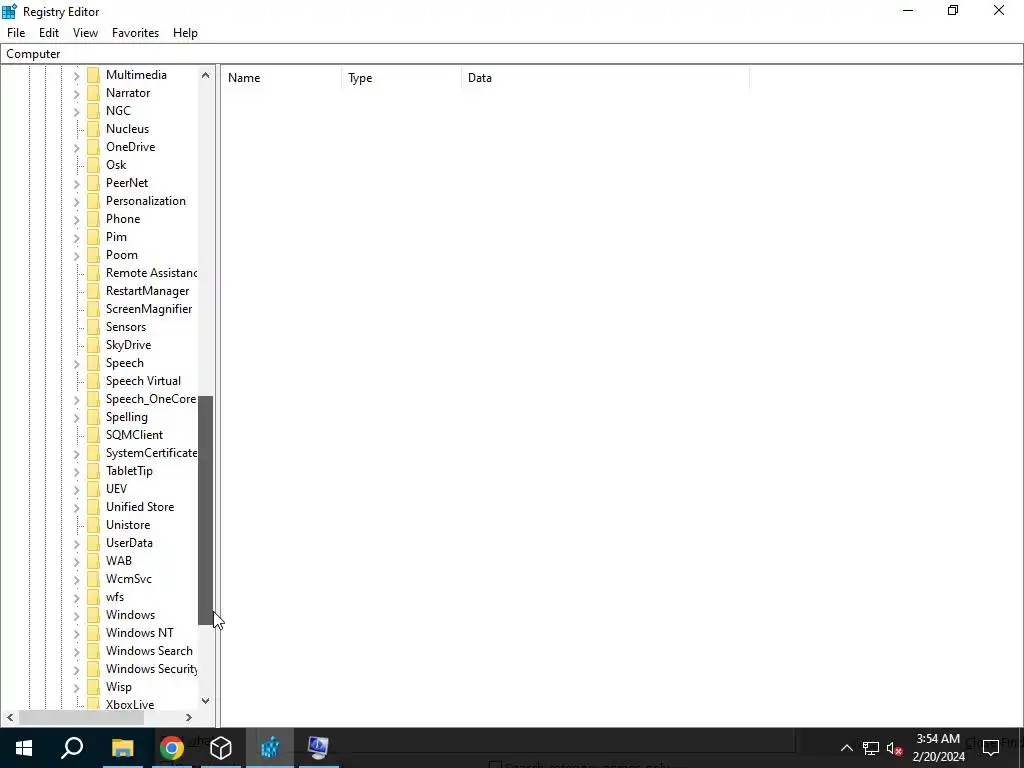This screenshot has width=1024, height=768.
Task: Open Google Chrome from the taskbar
Action: click(172, 748)
